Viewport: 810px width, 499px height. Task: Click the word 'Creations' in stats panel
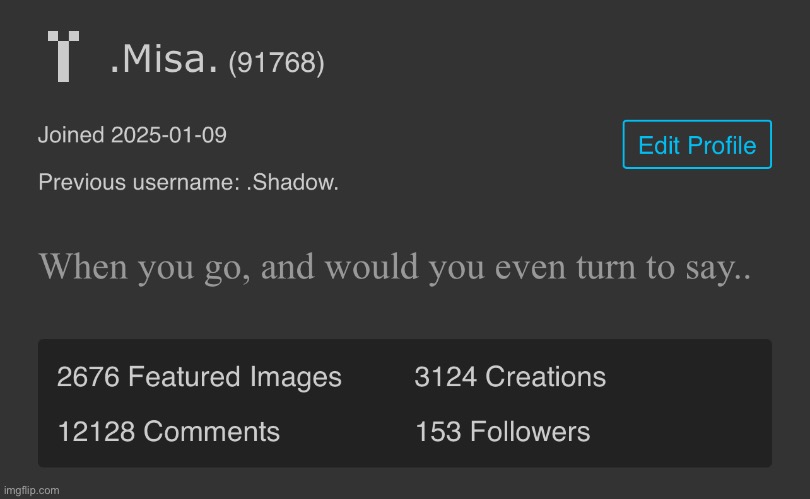[x=546, y=376]
